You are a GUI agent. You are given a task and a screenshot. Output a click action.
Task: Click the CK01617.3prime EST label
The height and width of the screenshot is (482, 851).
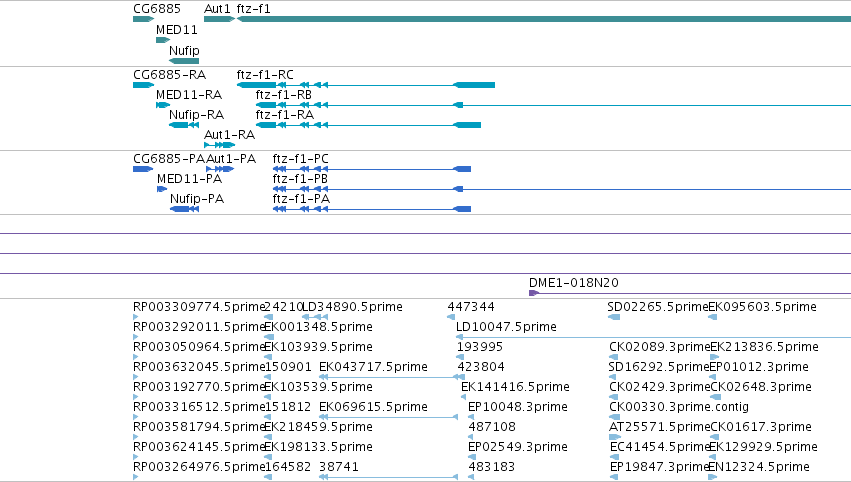(x=761, y=428)
